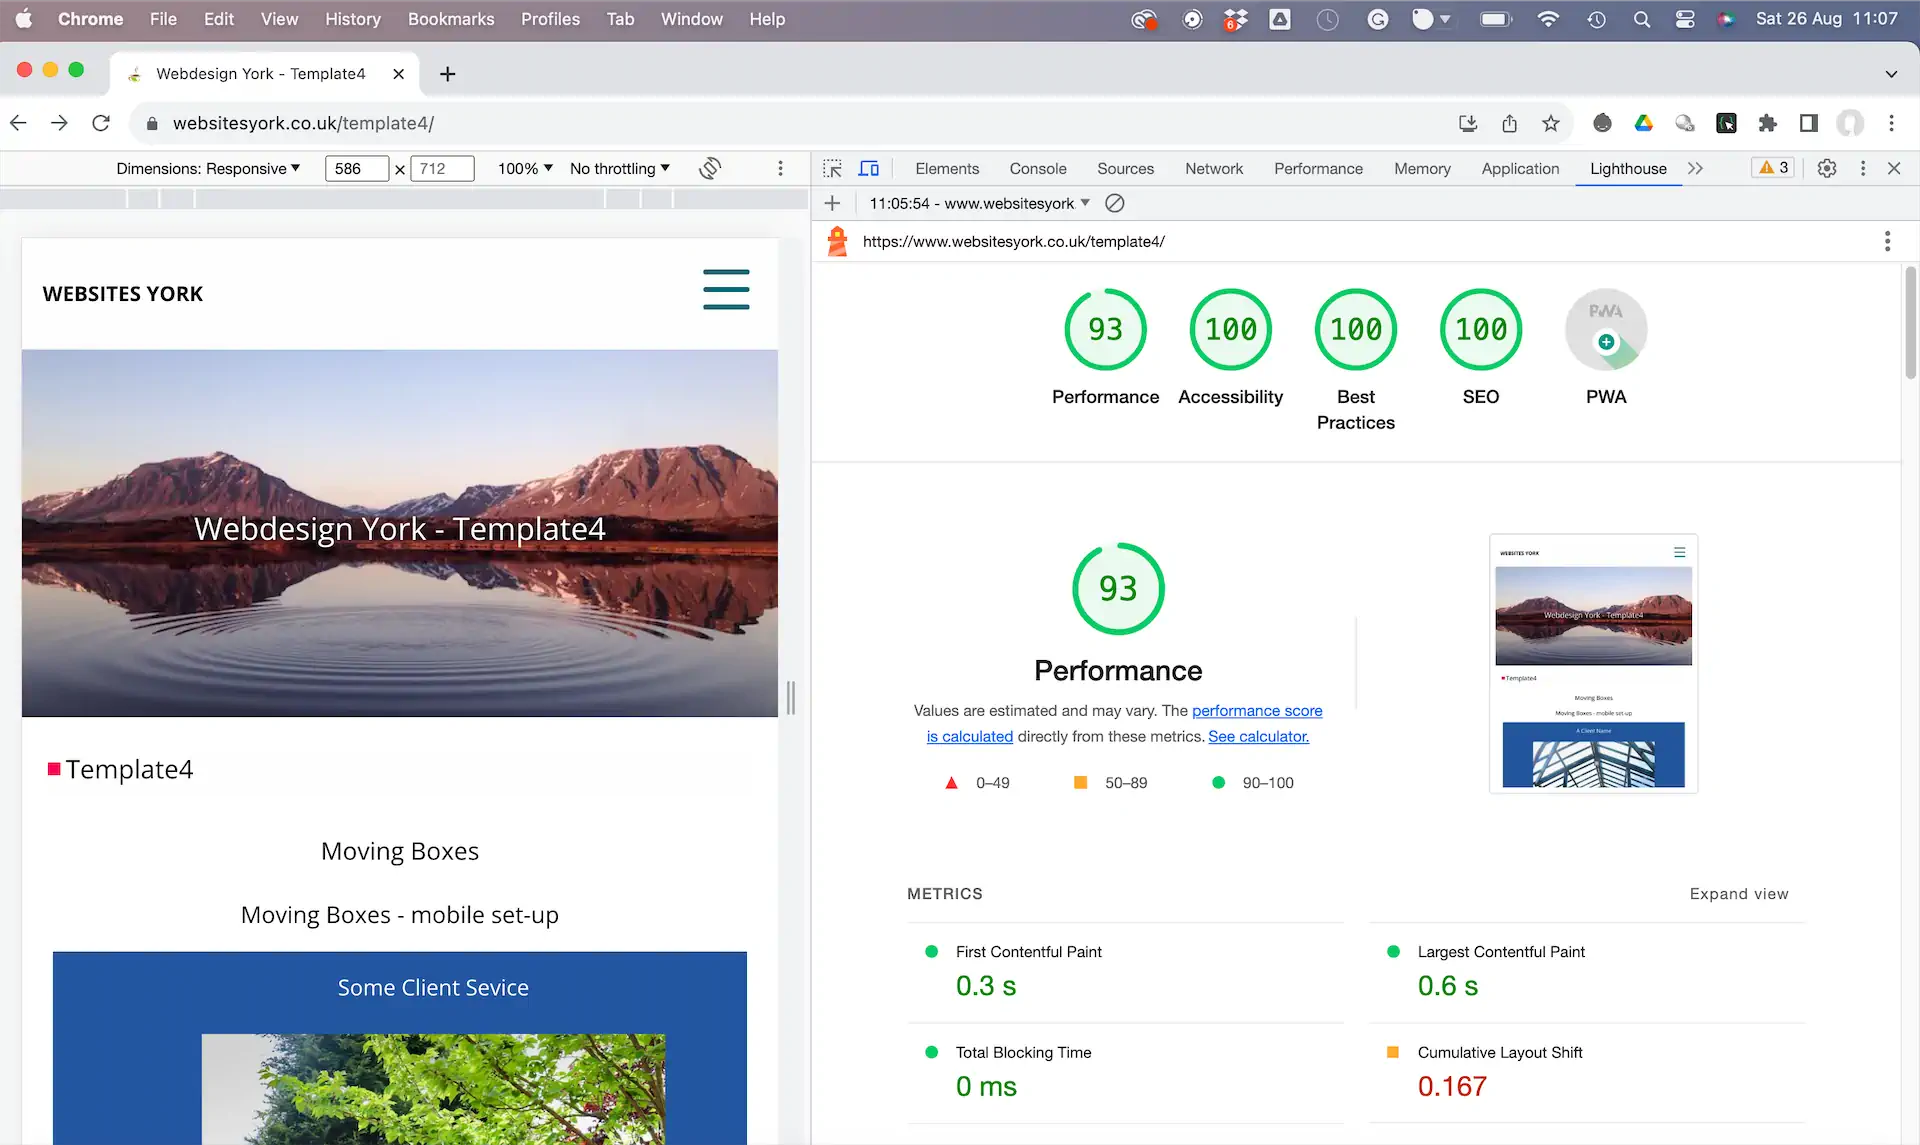This screenshot has width=1920, height=1145.
Task: Open the 100% zoom dropdown
Action: click(525, 168)
